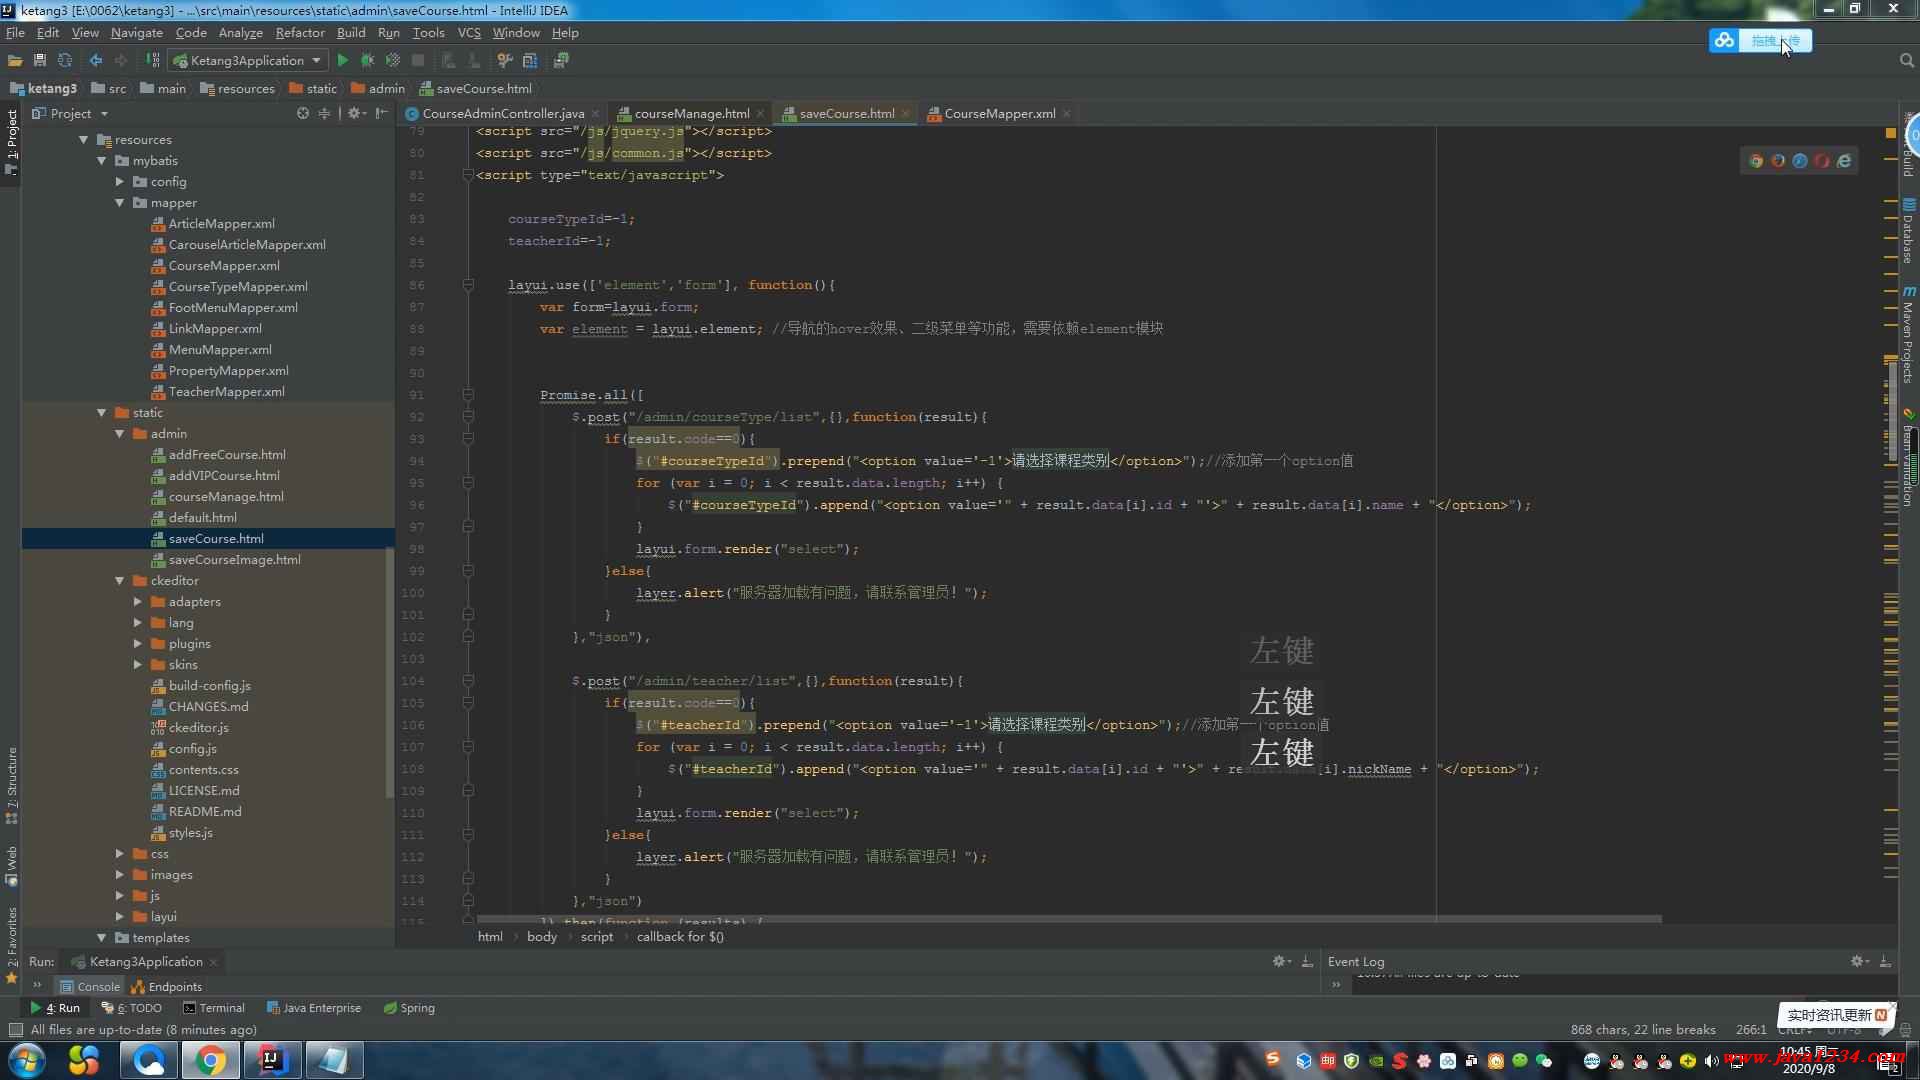Click the Save All toolbar icon

[x=40, y=60]
